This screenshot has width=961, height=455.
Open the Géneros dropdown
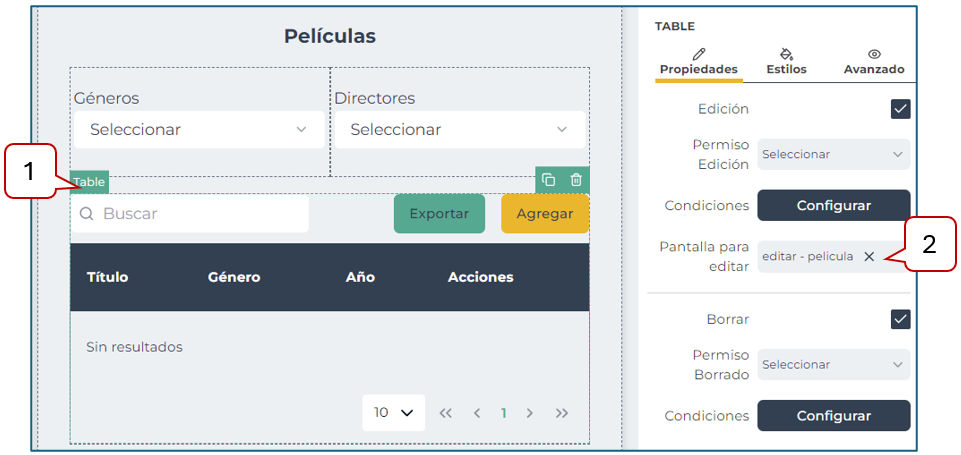pyautogui.click(x=199, y=130)
